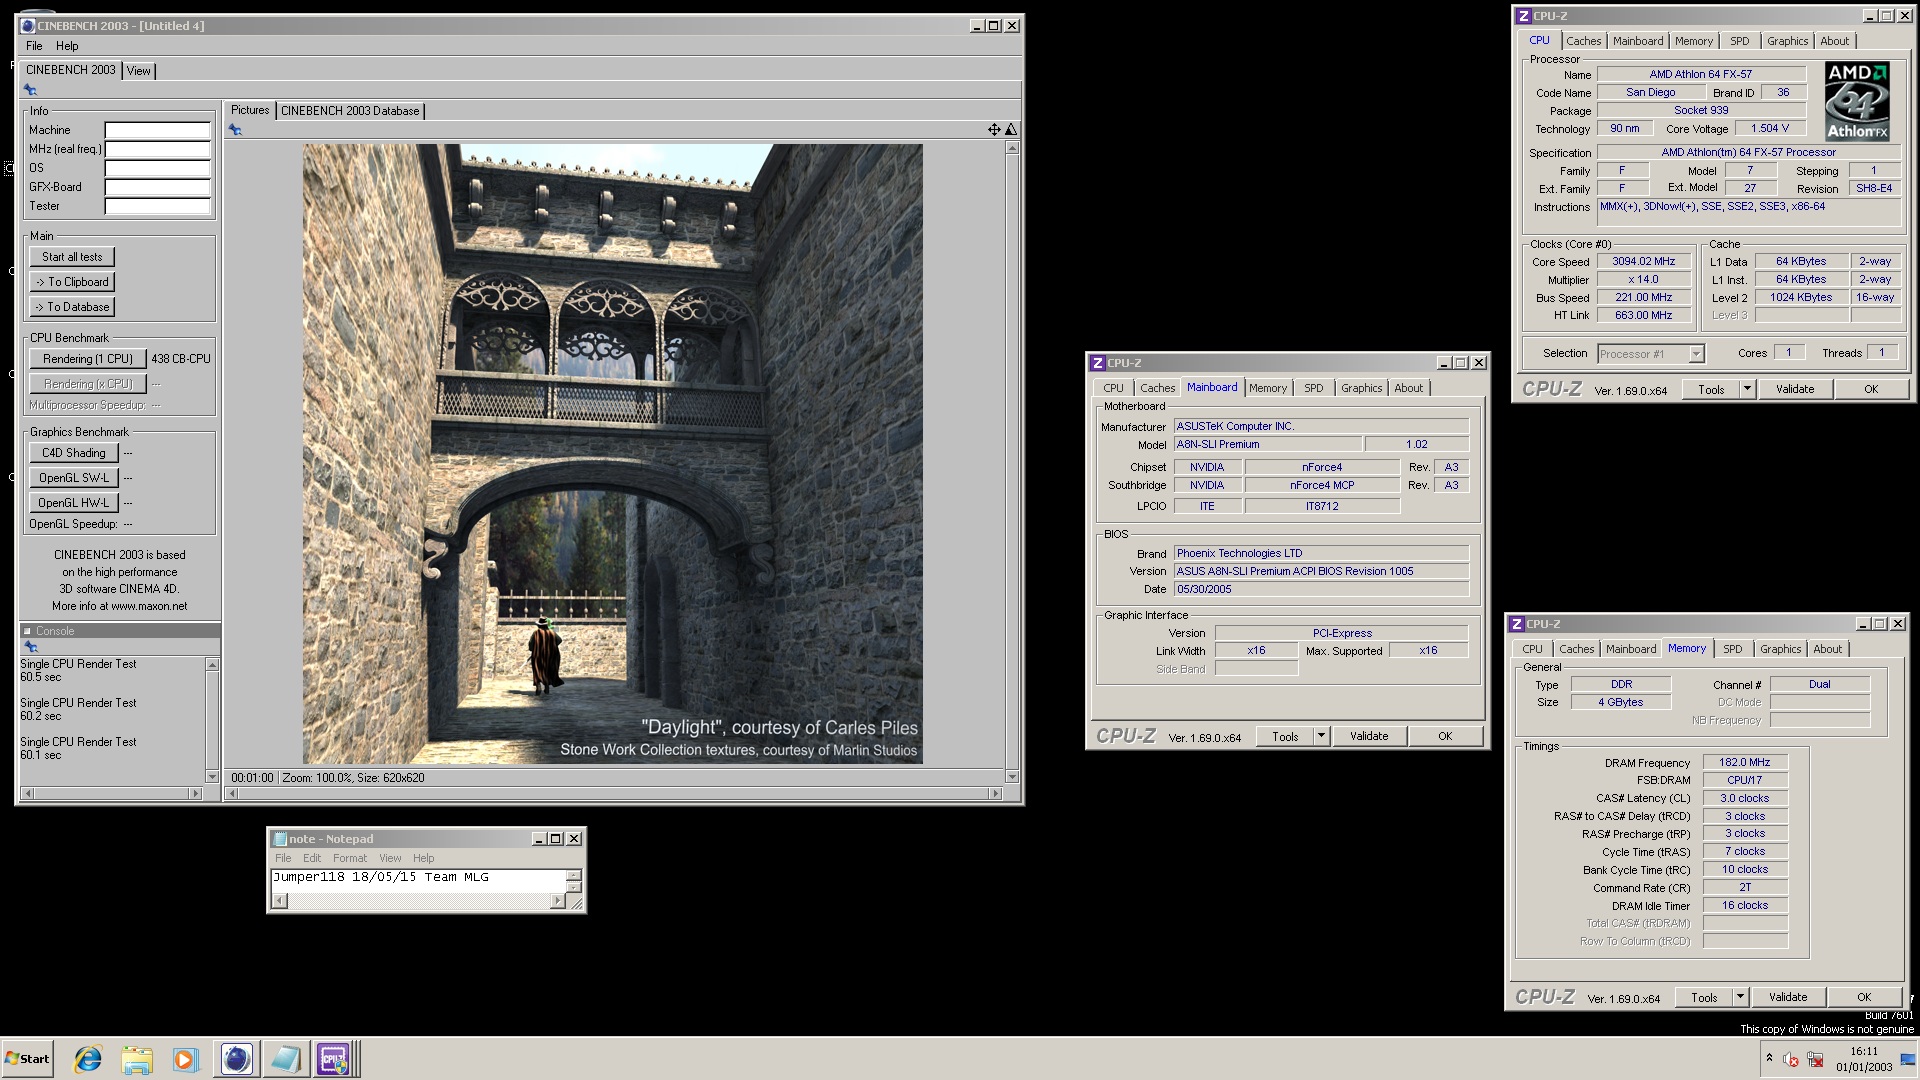Click console scrollbar up arrow

click(212, 665)
